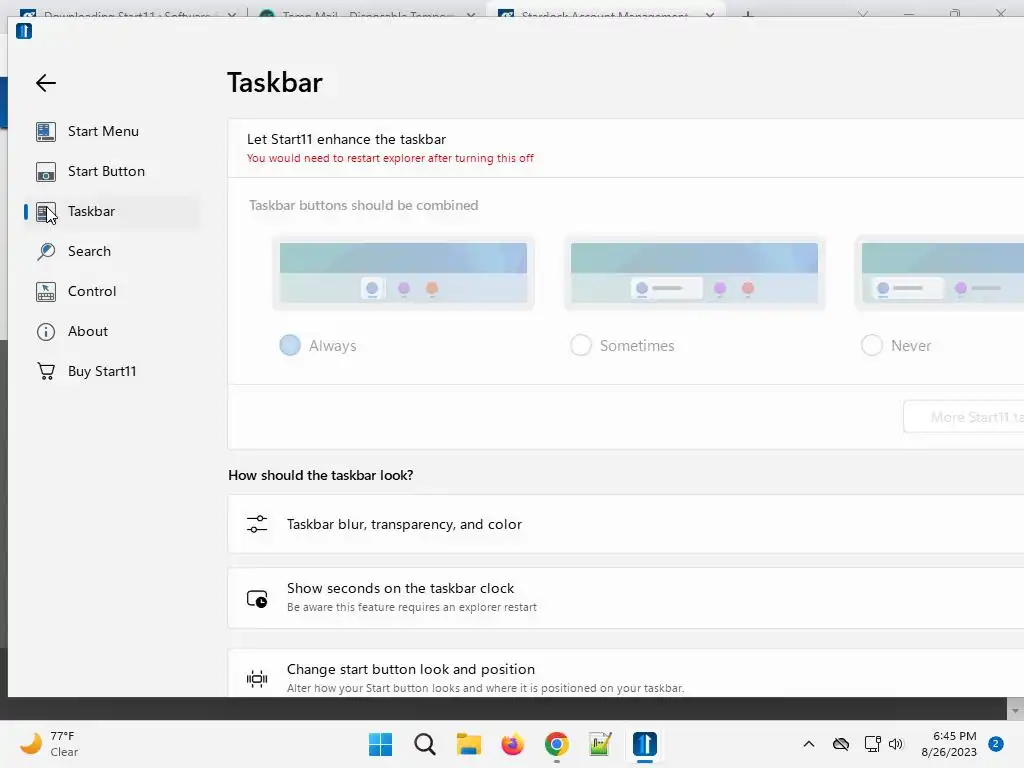Image resolution: width=1024 pixels, height=768 pixels.
Task: Open the green notepad app on the taskbar
Action: coord(600,744)
